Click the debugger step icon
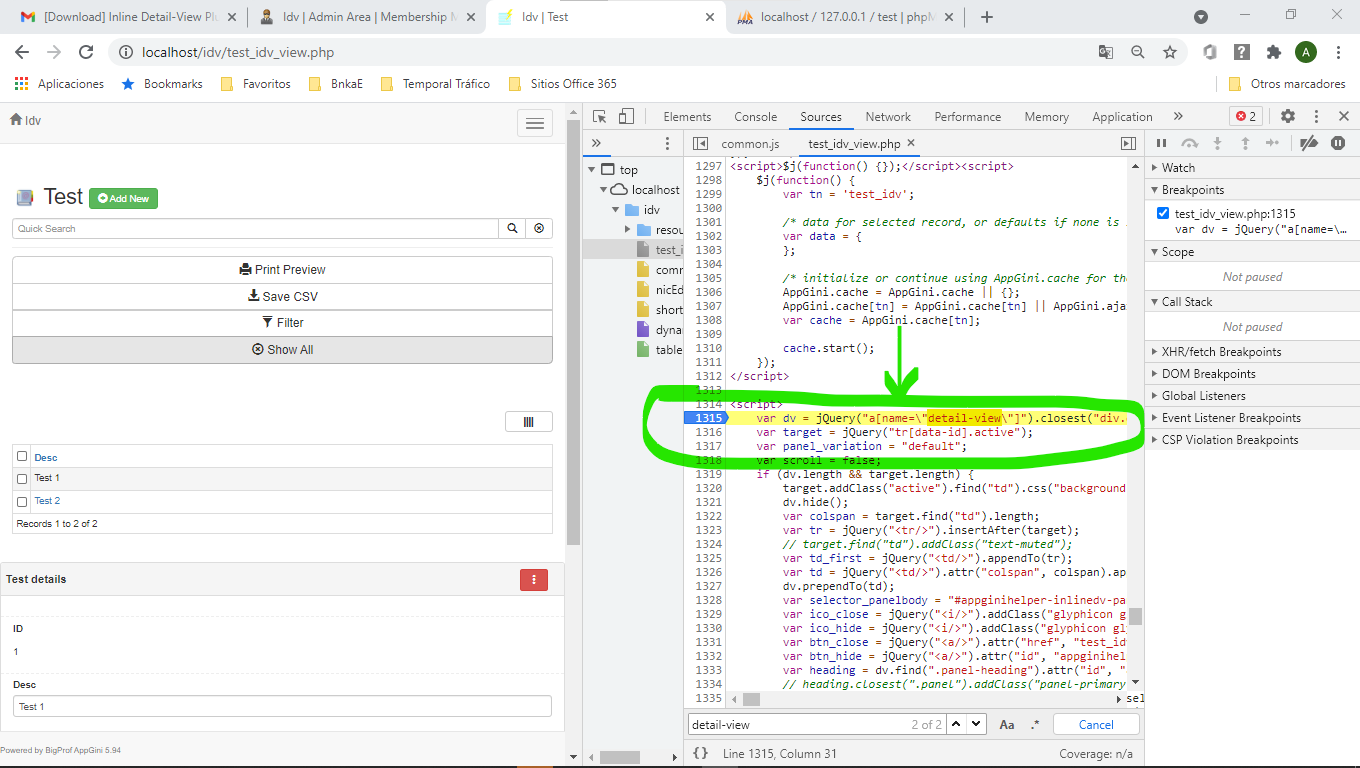The image size is (1360, 768). click(x=1272, y=143)
